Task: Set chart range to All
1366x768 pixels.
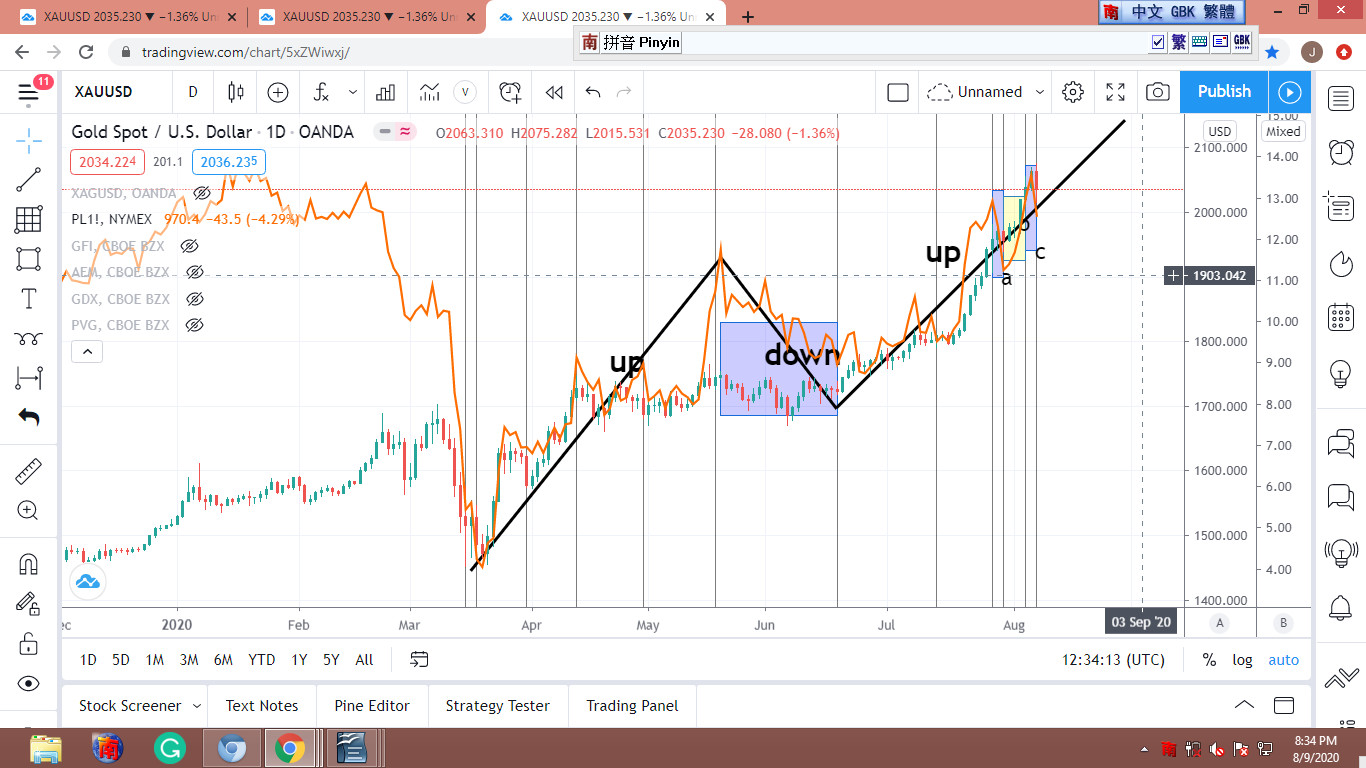Action: [364, 660]
